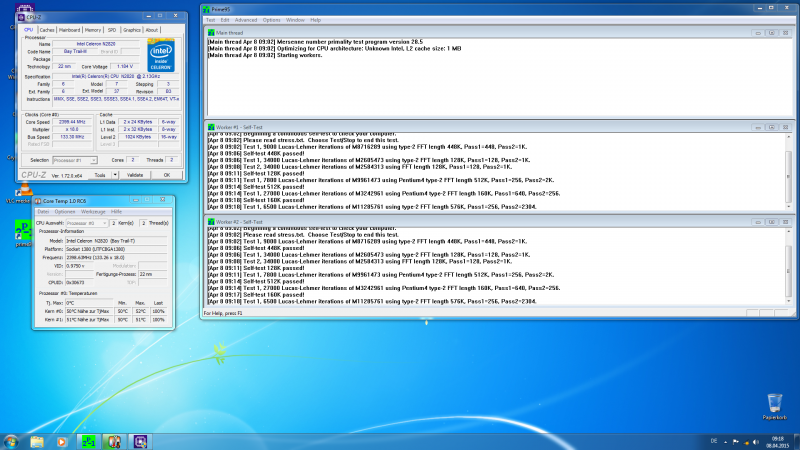Switch to Prime95 taskbar button

(89, 442)
